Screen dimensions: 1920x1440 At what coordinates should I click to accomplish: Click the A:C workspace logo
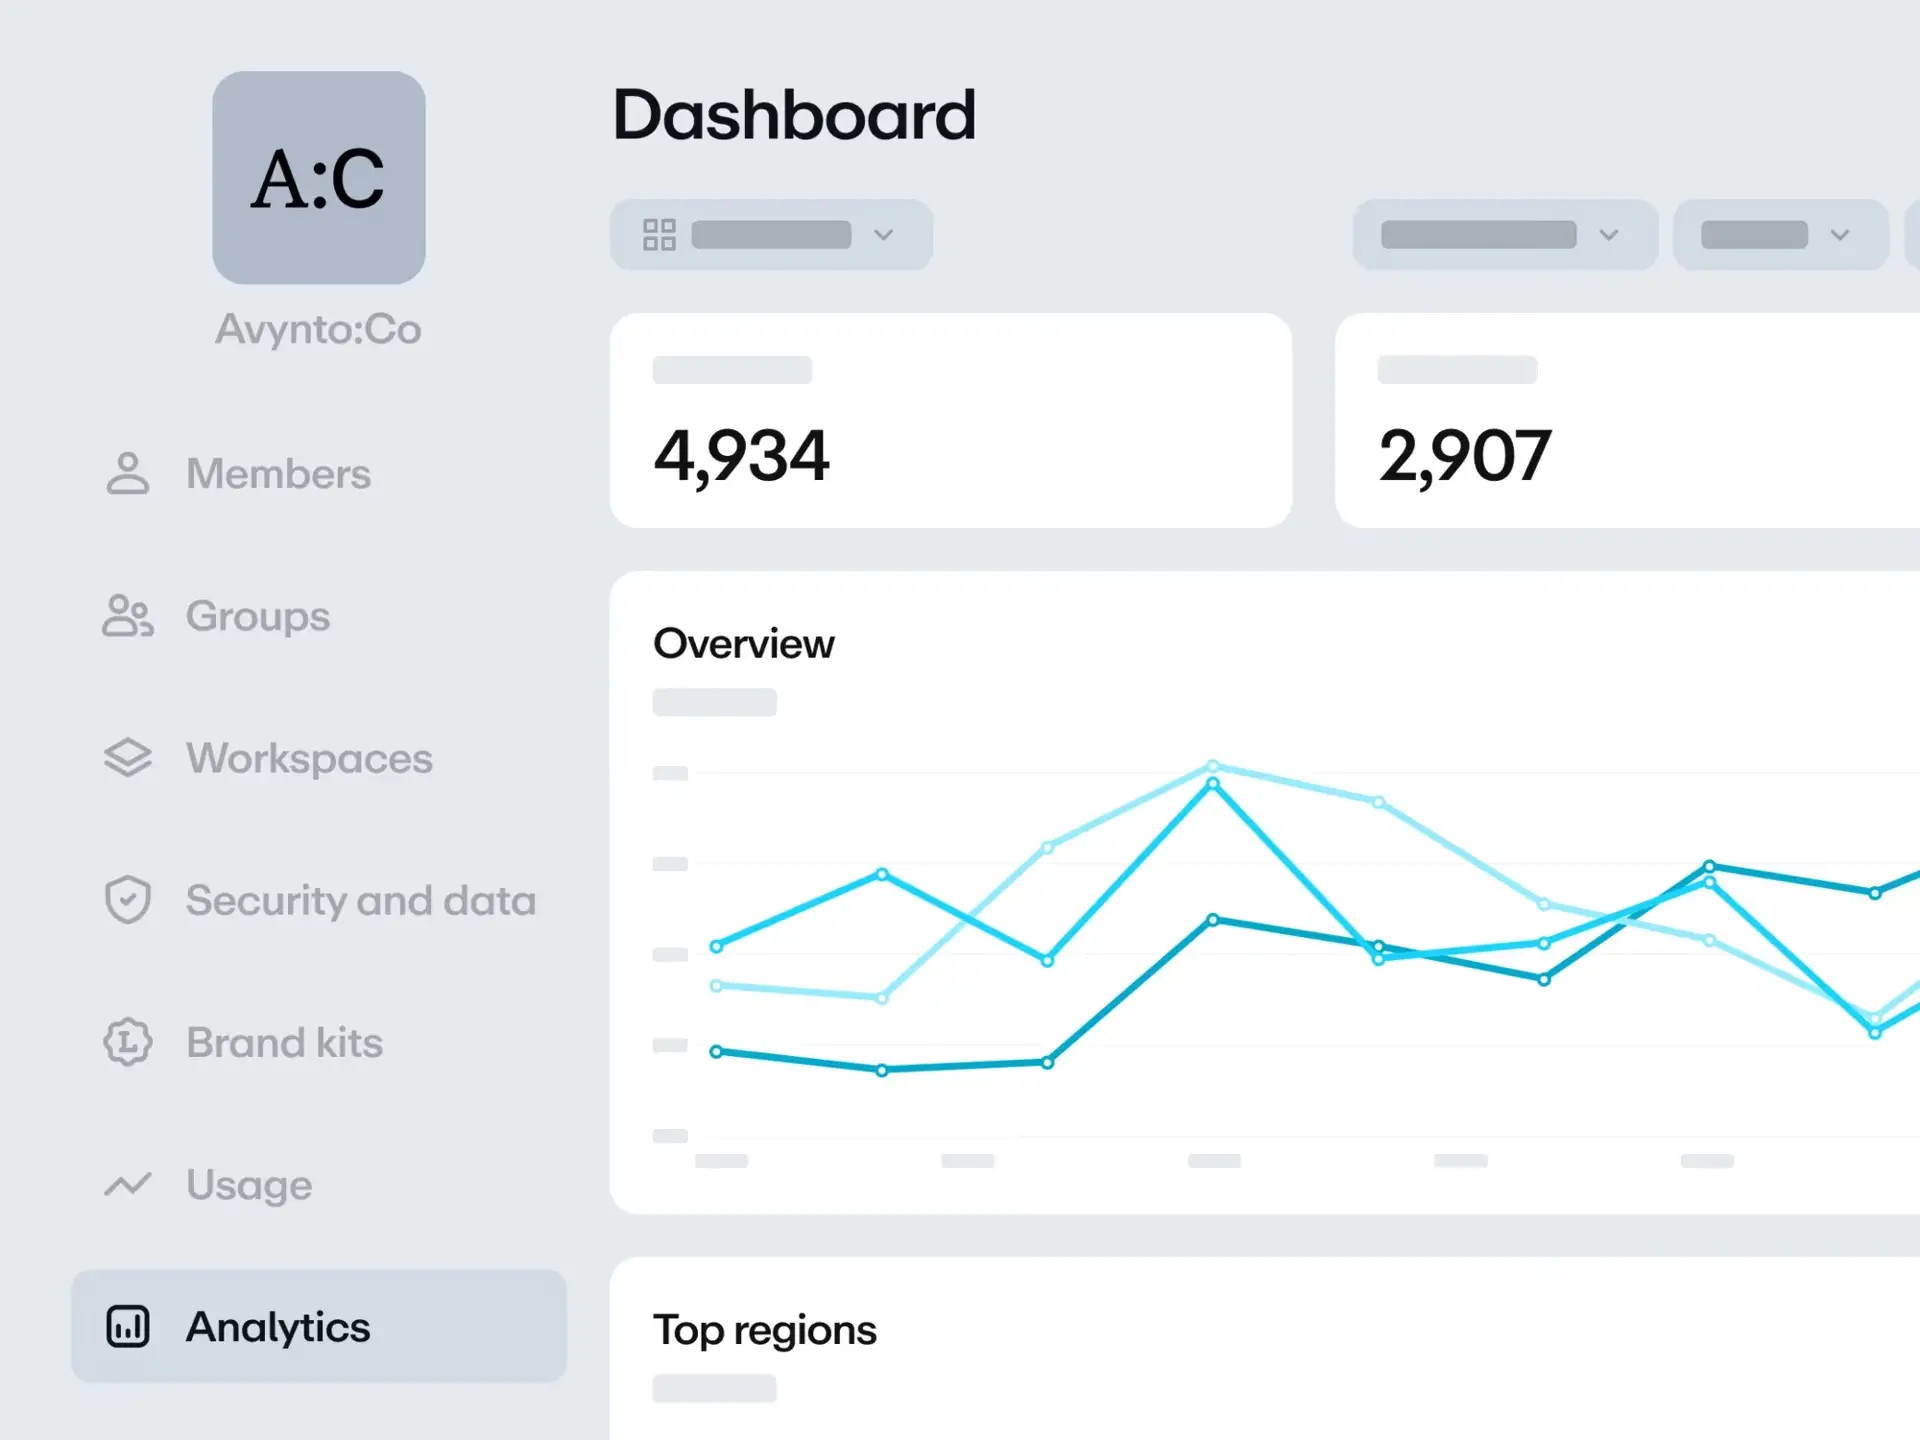coord(318,177)
